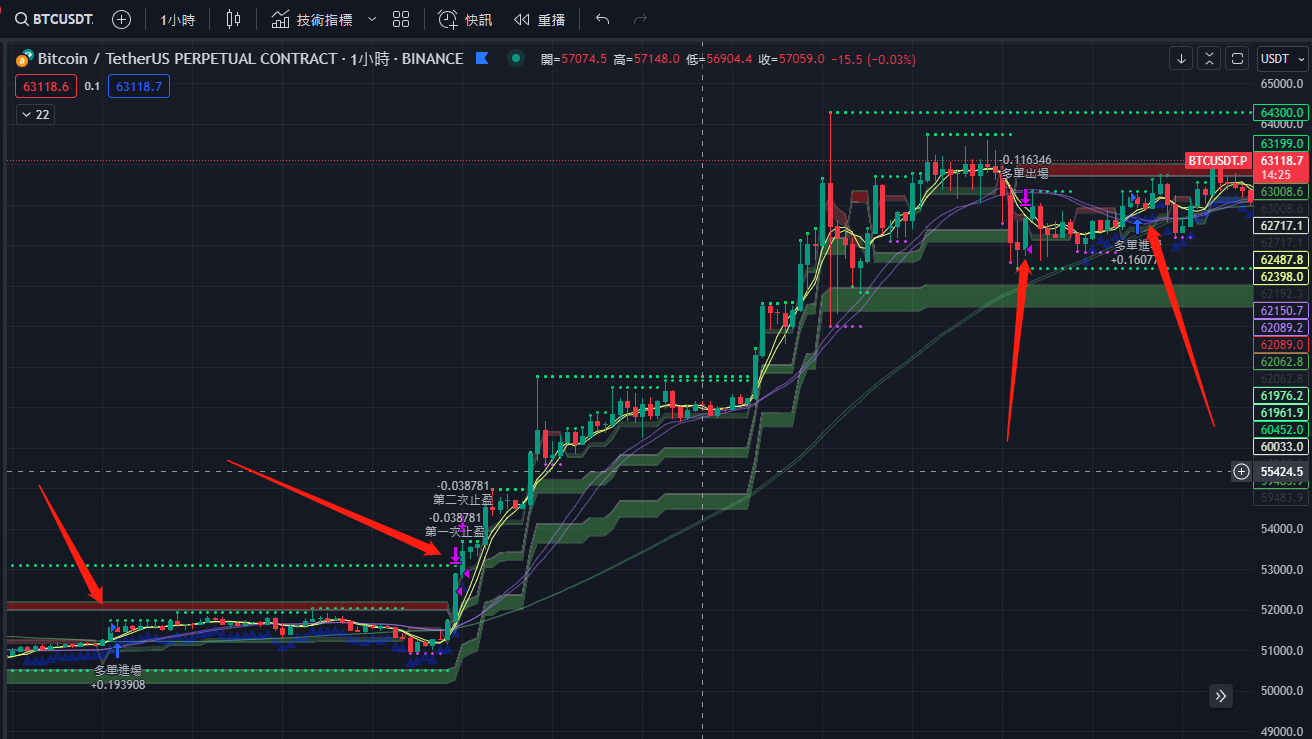The height and width of the screenshot is (739, 1312).
Task: Undo the last chart action
Action: click(602, 19)
